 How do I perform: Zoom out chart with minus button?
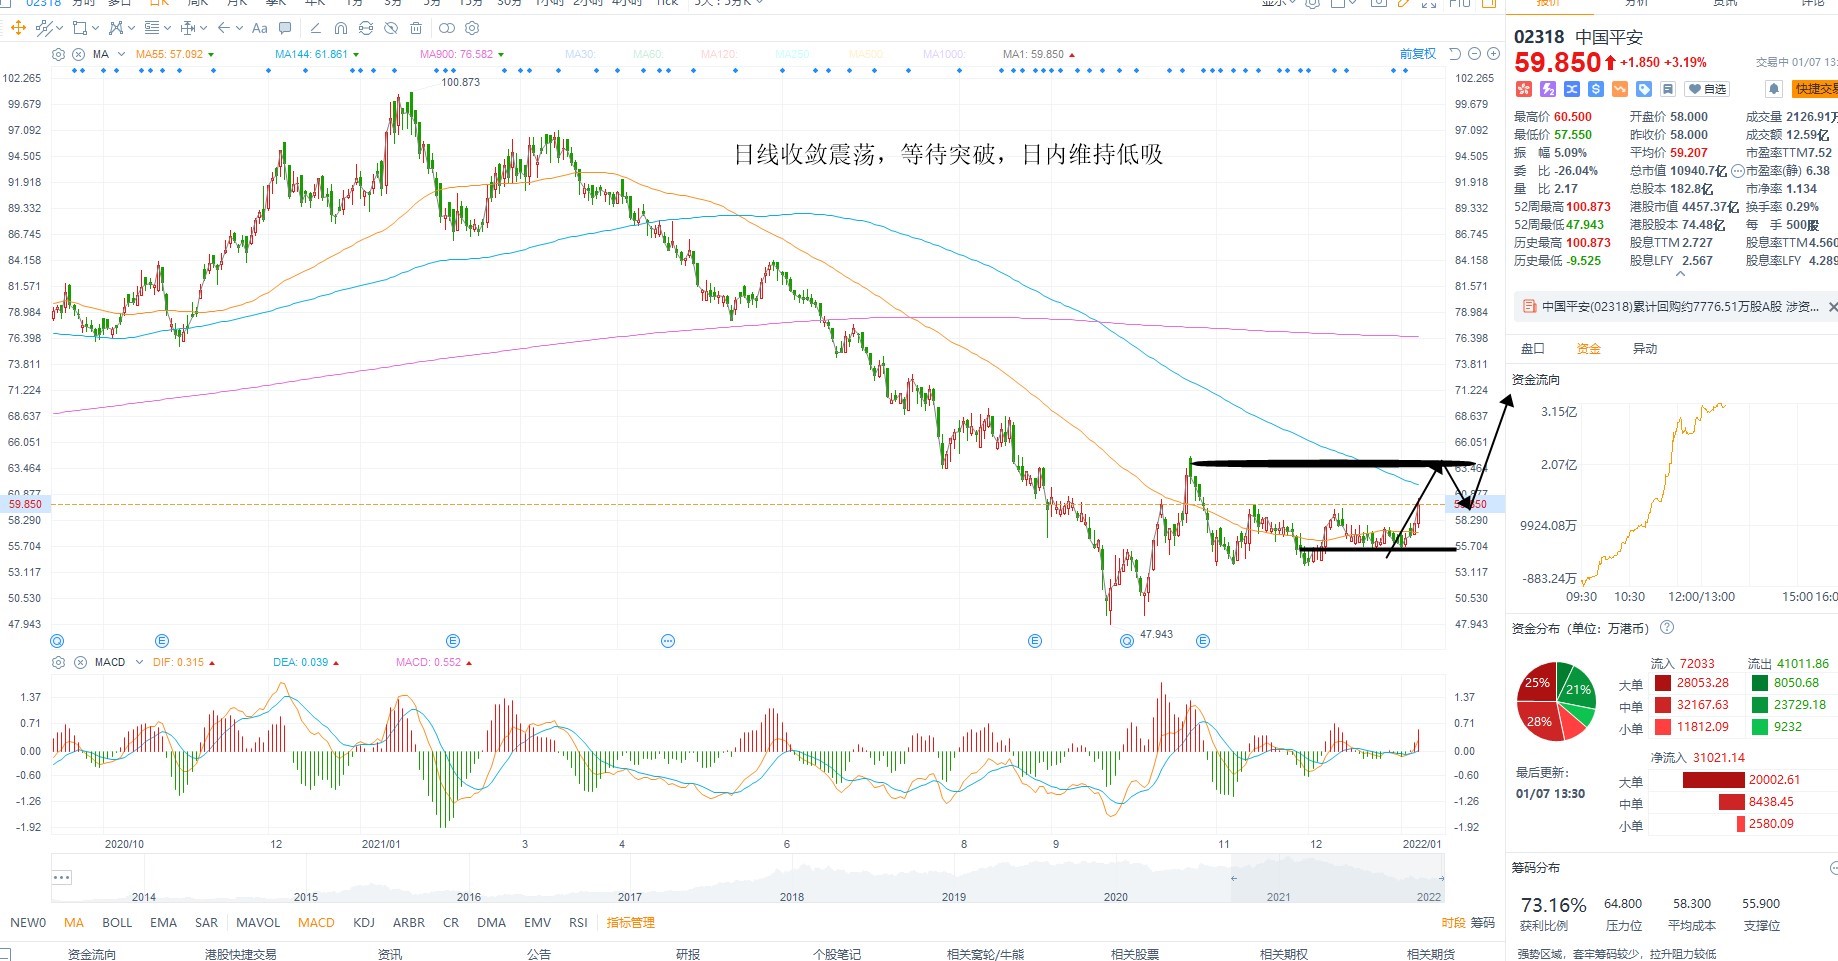pyautogui.click(x=1474, y=54)
